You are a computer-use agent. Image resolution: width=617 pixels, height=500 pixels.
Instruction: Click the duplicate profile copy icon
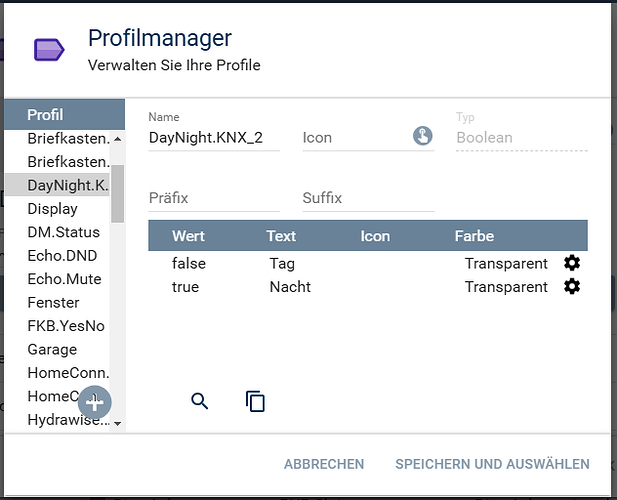tap(255, 401)
